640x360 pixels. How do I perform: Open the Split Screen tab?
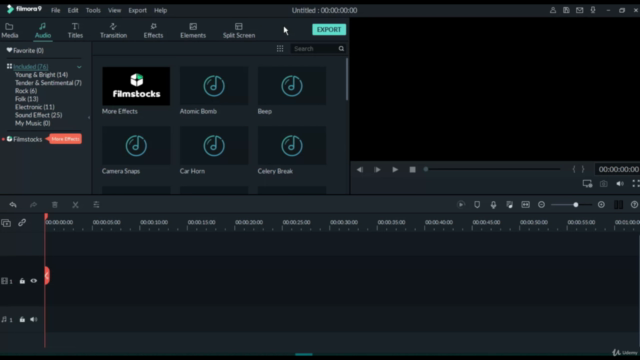point(239,31)
